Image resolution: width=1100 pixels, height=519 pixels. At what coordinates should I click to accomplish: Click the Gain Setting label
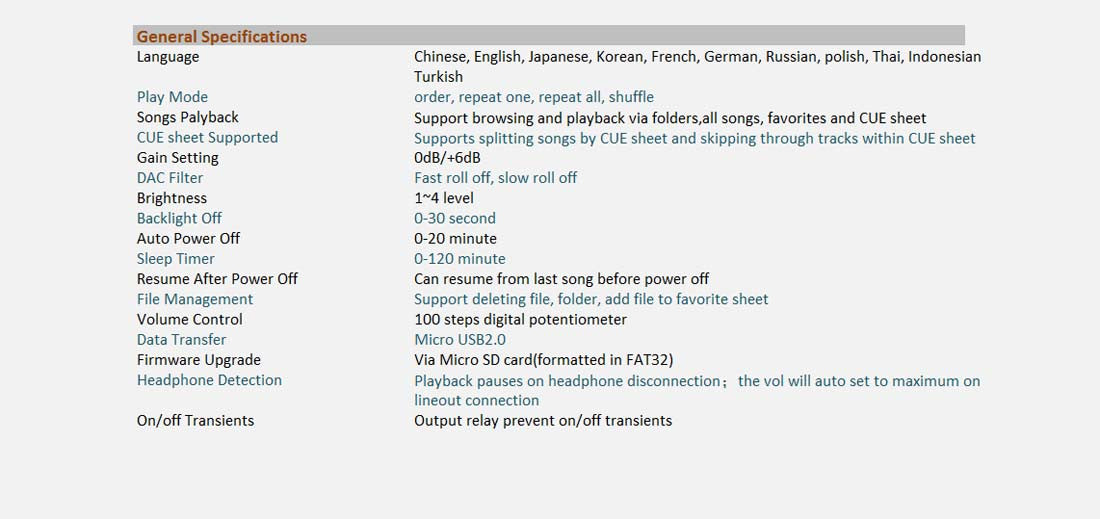[x=177, y=158]
